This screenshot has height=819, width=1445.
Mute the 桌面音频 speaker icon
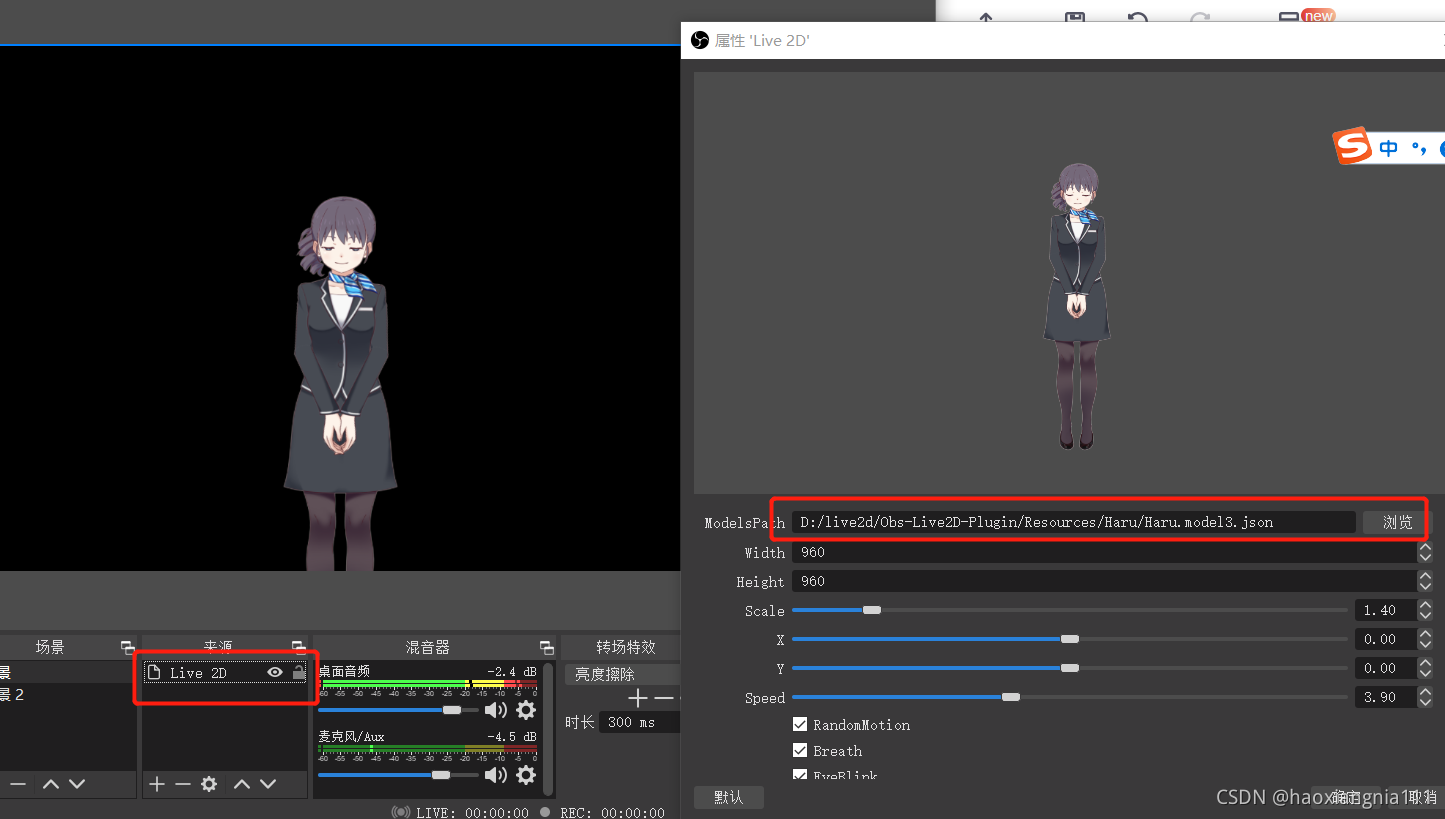pos(496,710)
